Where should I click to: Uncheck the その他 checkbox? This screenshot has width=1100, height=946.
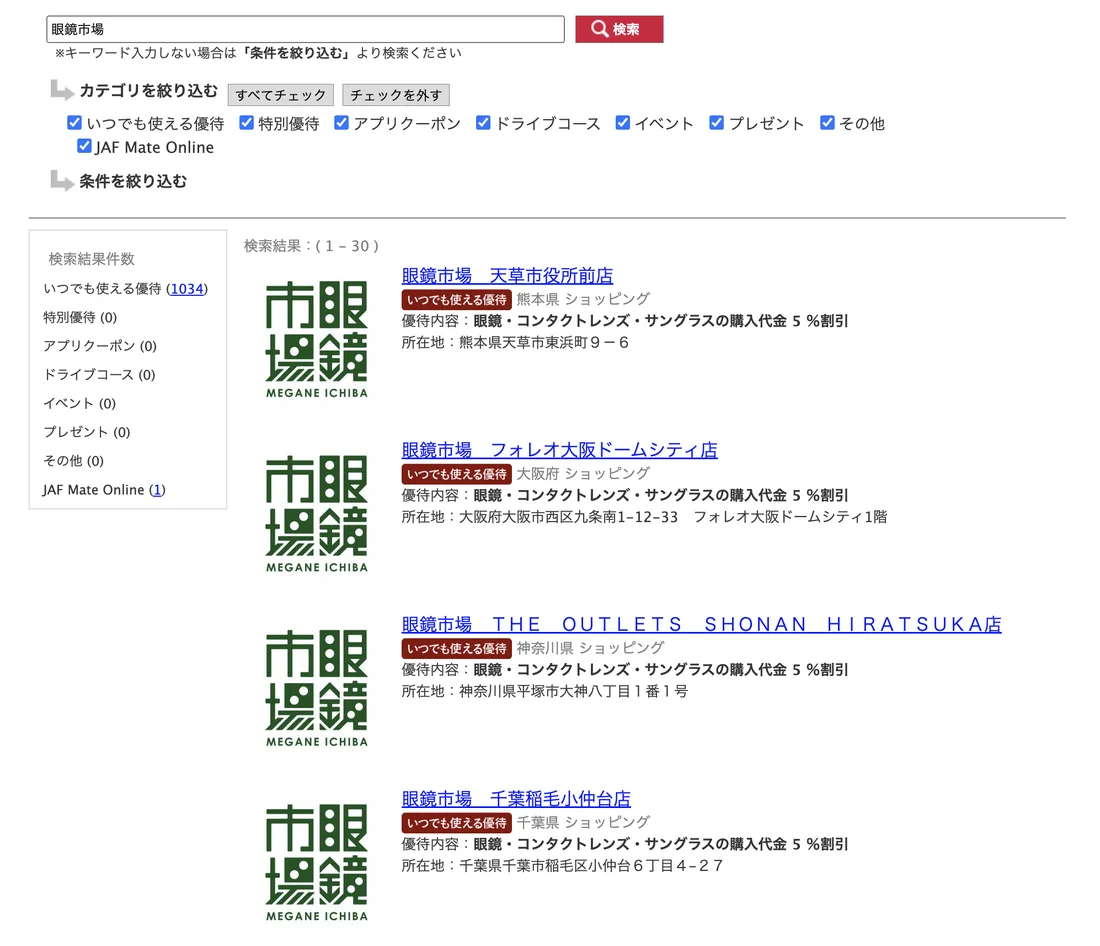[827, 123]
